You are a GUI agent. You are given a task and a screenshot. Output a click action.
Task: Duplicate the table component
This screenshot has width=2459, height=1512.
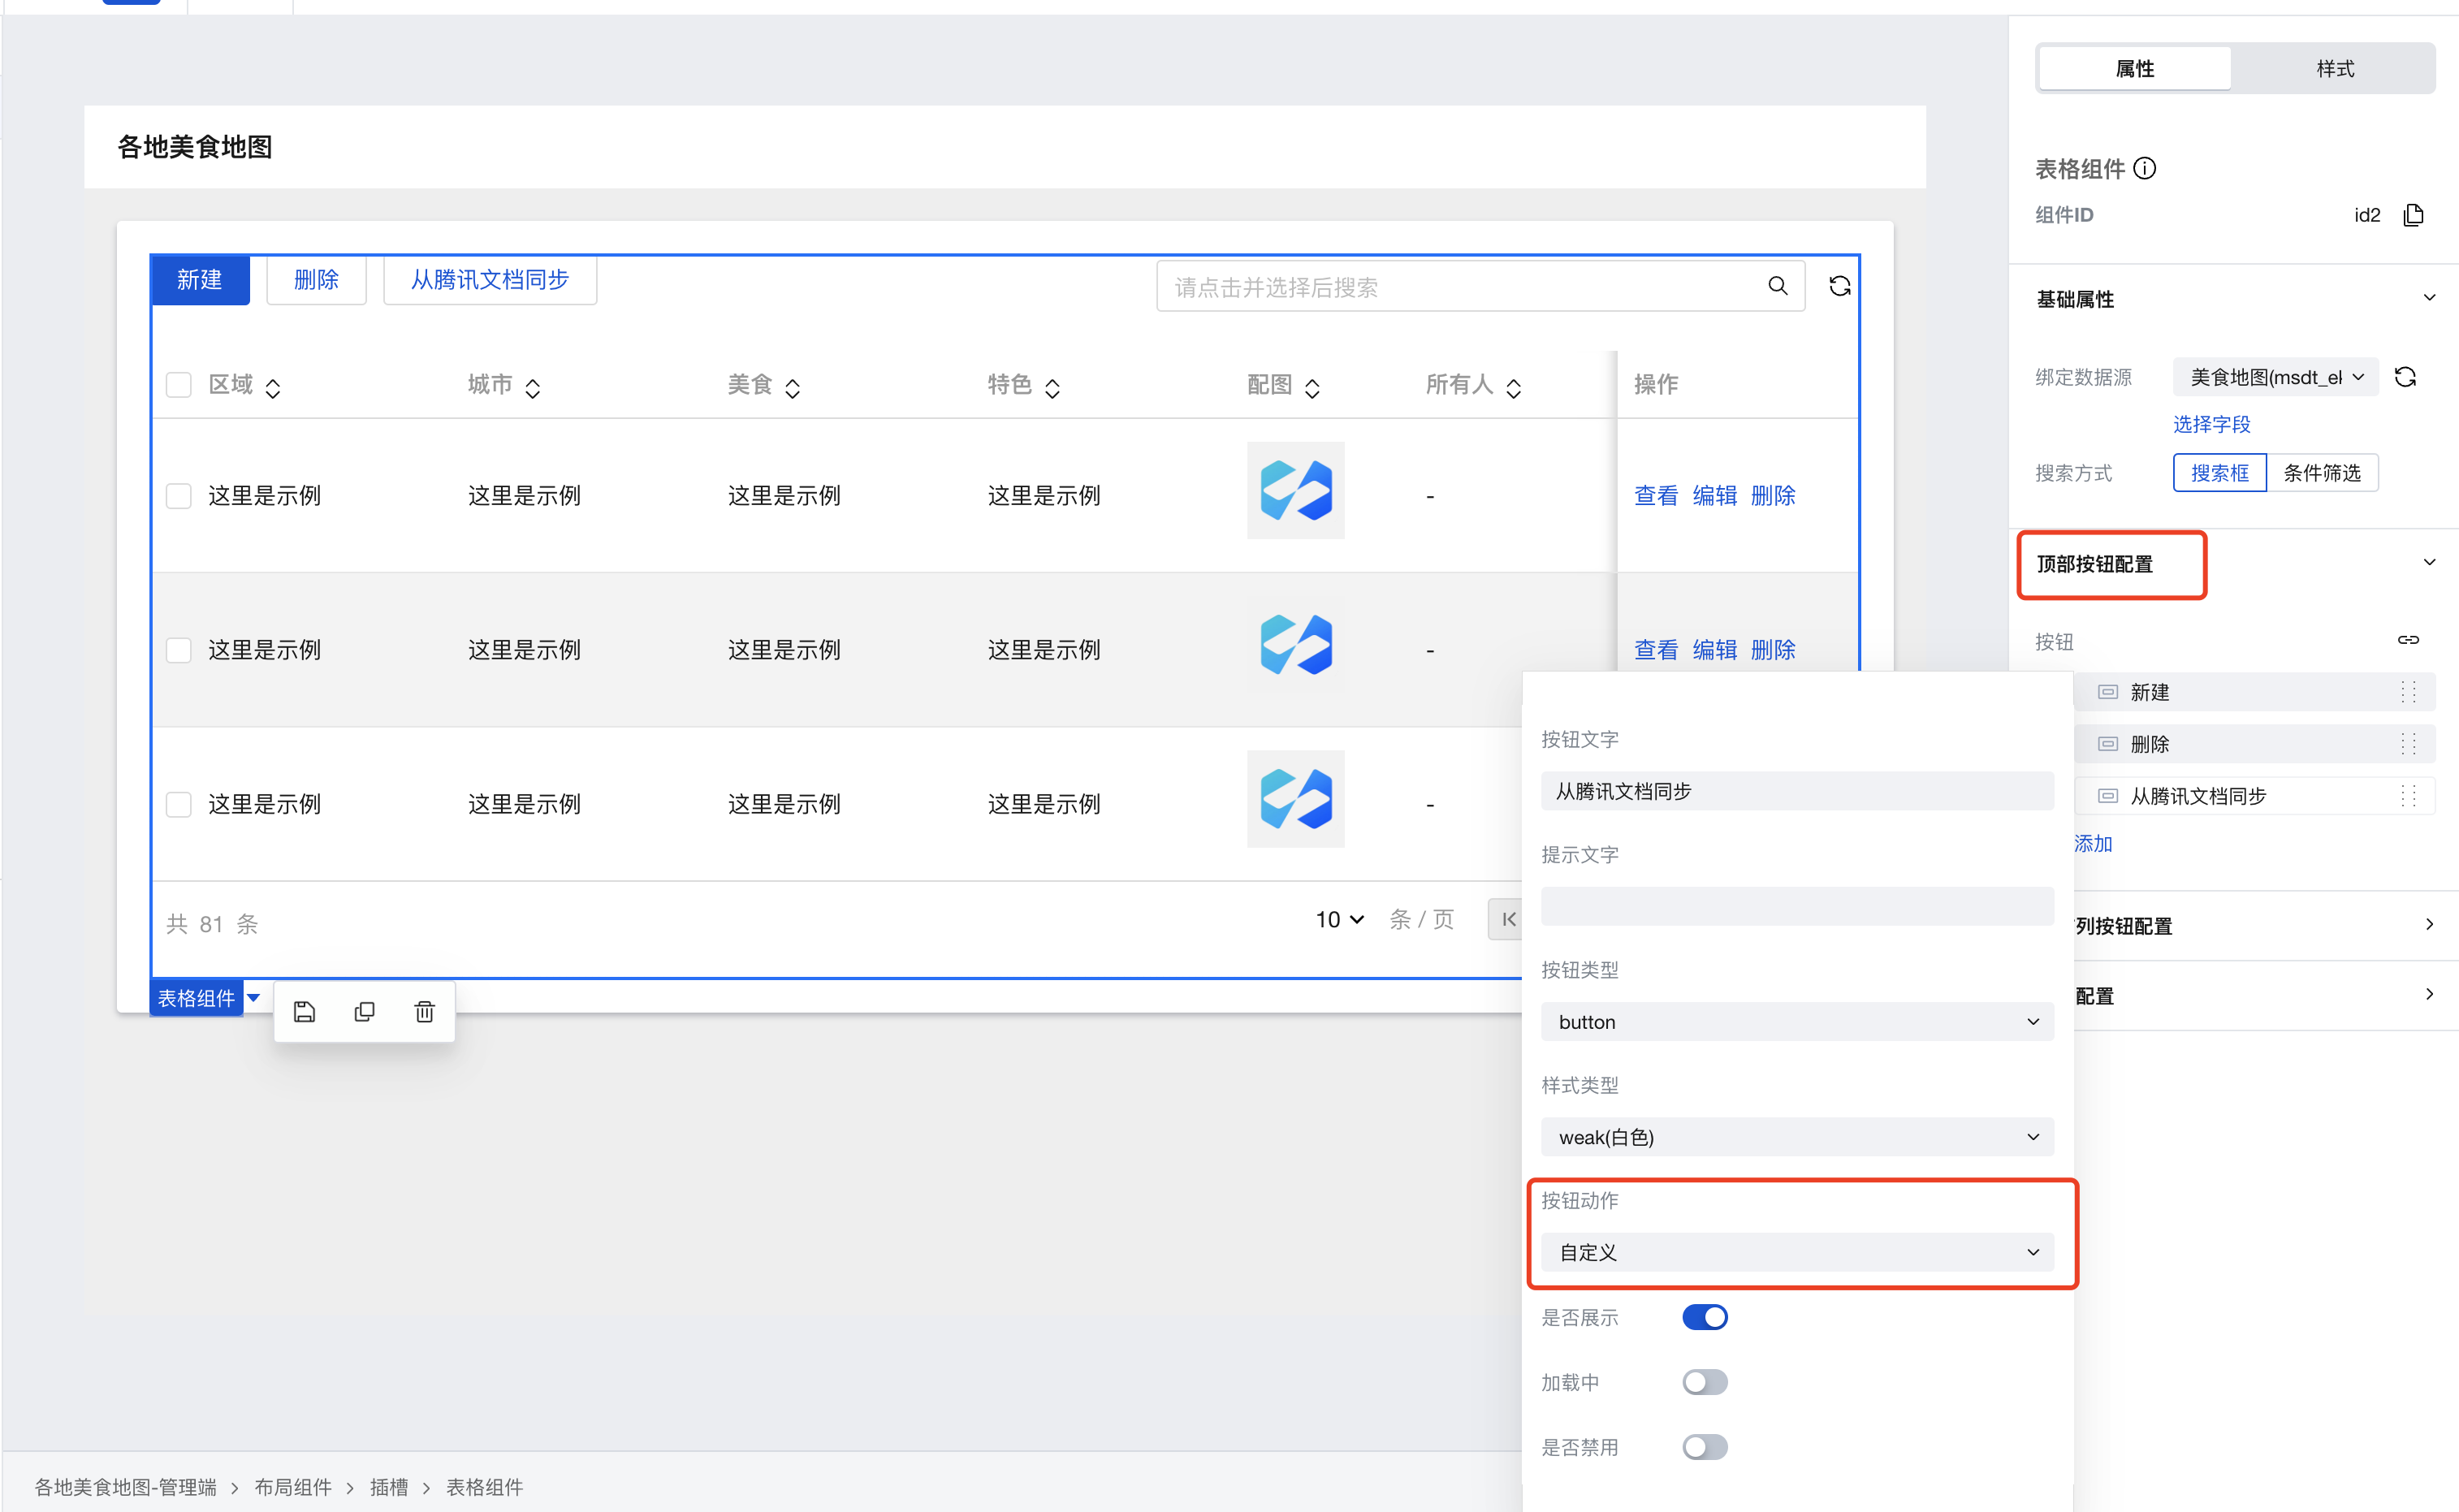364,1012
